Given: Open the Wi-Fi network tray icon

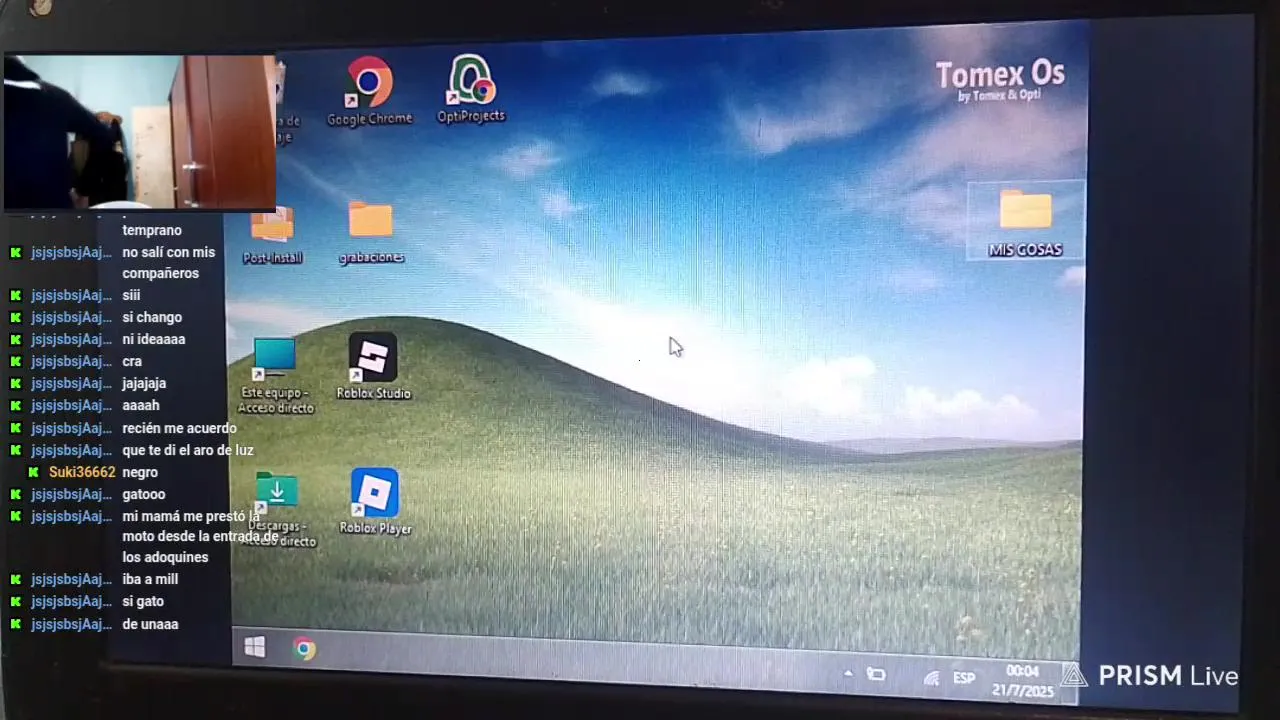Looking at the screenshot, I should (x=931, y=678).
